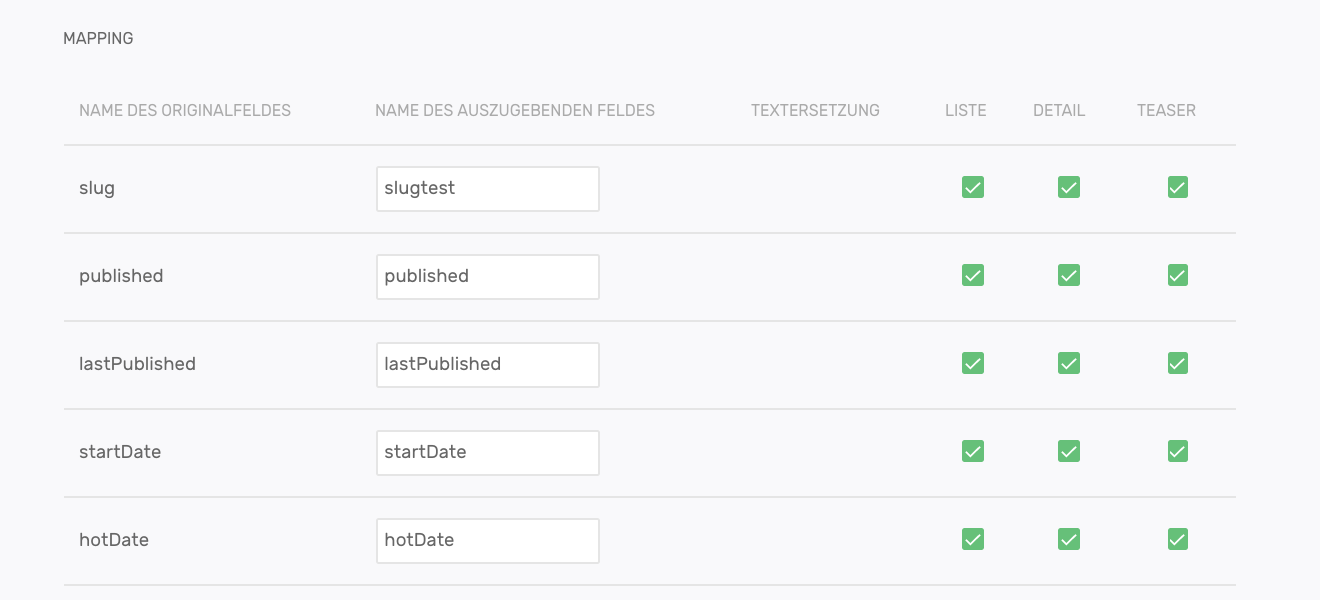Click the slugtest output name field
This screenshot has width=1320, height=600.
tap(487, 189)
